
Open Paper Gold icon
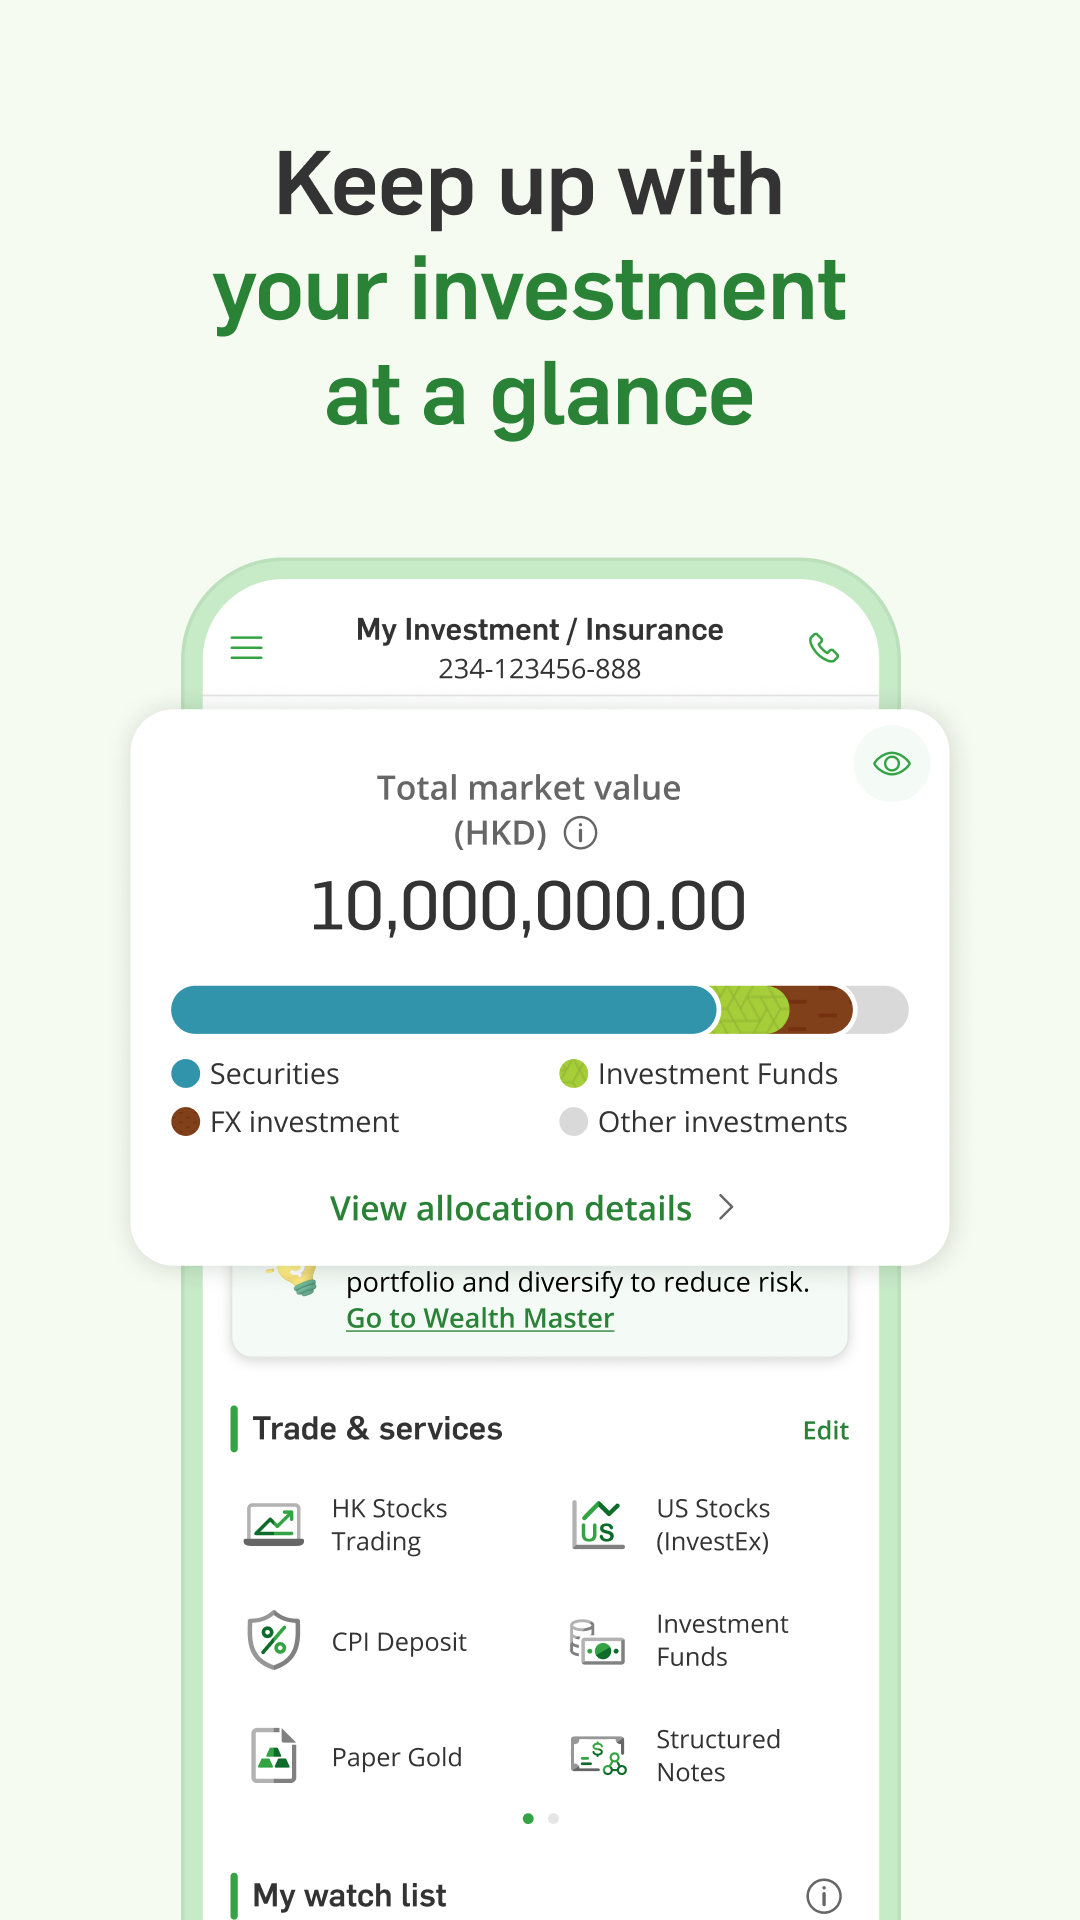pyautogui.click(x=274, y=1757)
